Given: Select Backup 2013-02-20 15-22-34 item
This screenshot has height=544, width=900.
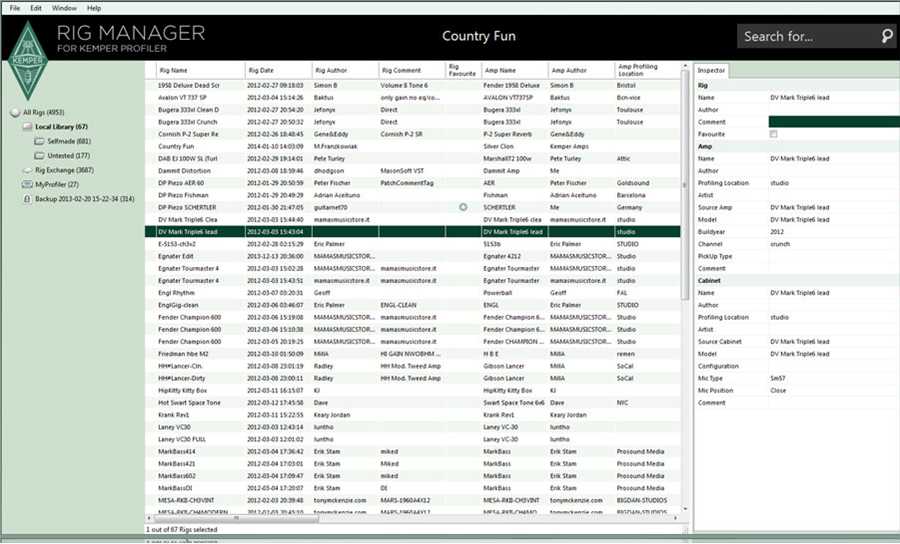Looking at the screenshot, I should pyautogui.click(x=84, y=199).
